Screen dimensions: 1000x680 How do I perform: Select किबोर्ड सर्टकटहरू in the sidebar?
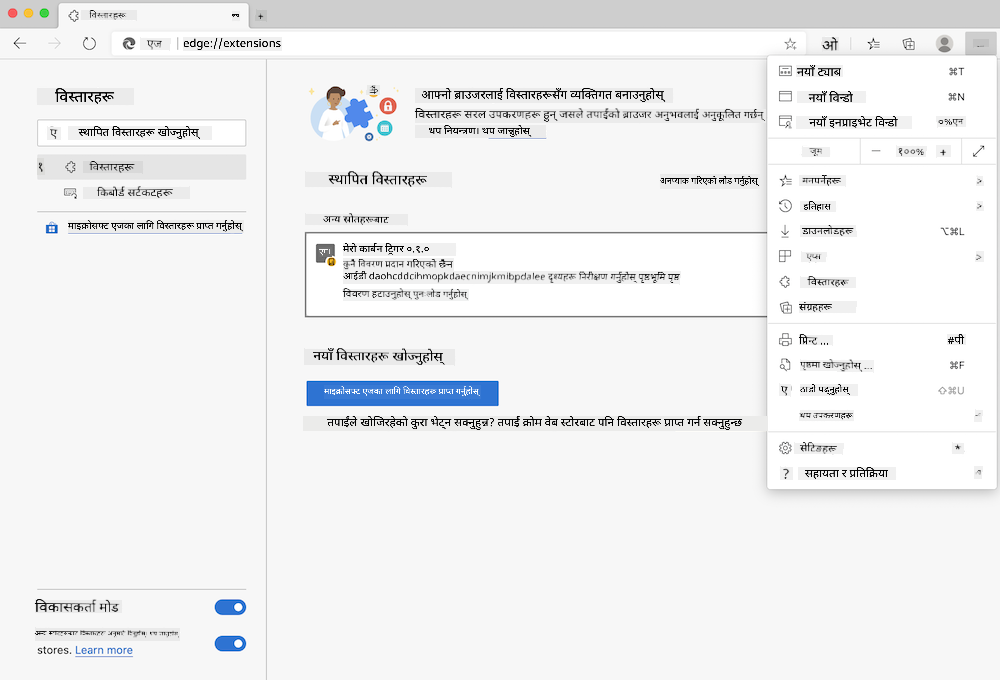point(136,192)
